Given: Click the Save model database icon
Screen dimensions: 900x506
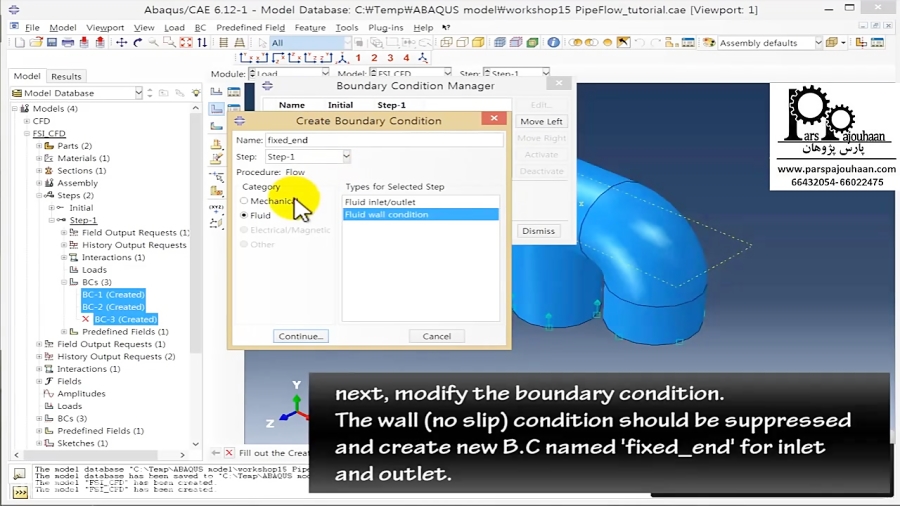Looking at the screenshot, I should pos(52,43).
